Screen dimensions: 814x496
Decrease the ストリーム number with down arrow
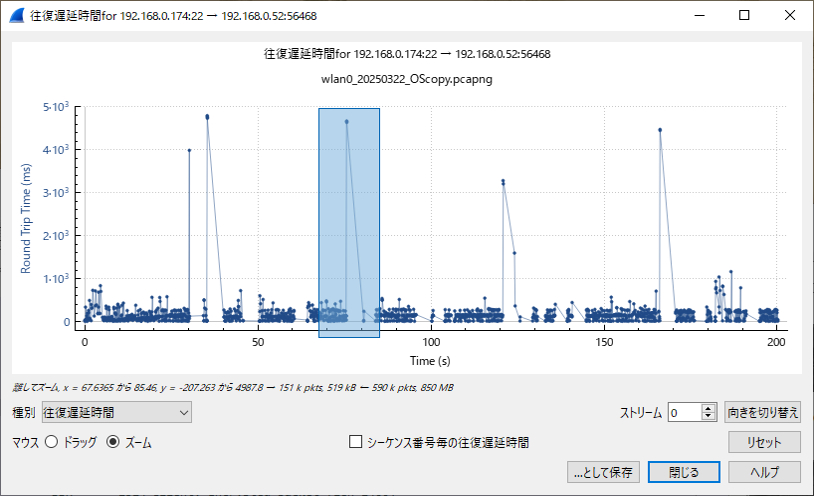[709, 417]
